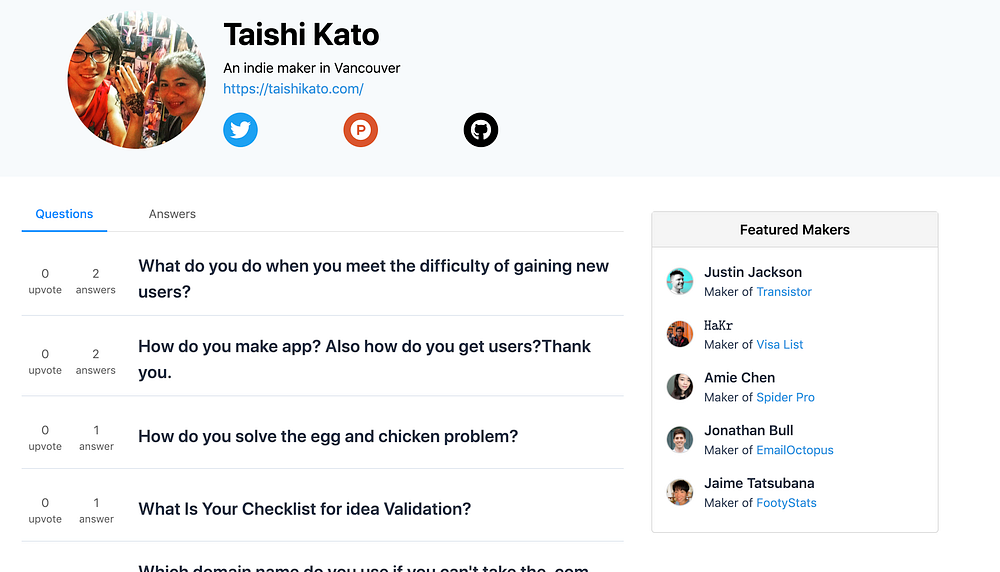The image size is (1000, 572).
Task: Open the Product Hunt profile icon
Action: coord(361,130)
